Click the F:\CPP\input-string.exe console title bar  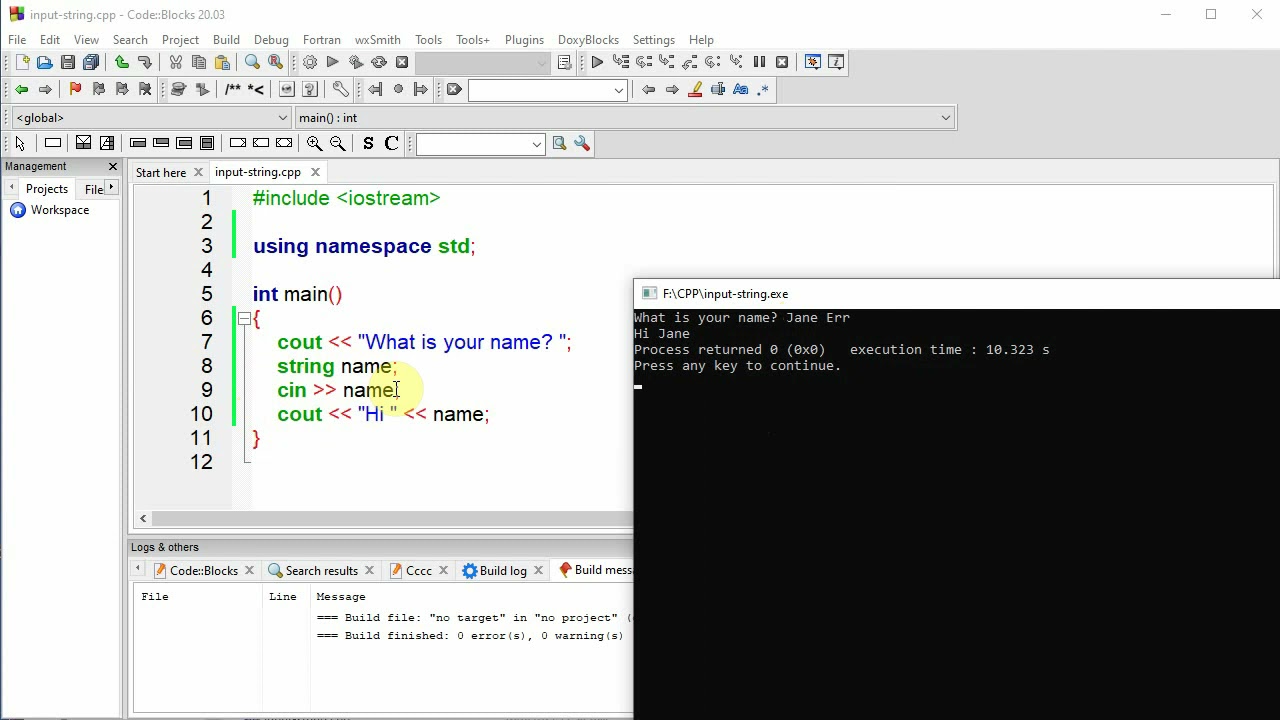point(956,294)
